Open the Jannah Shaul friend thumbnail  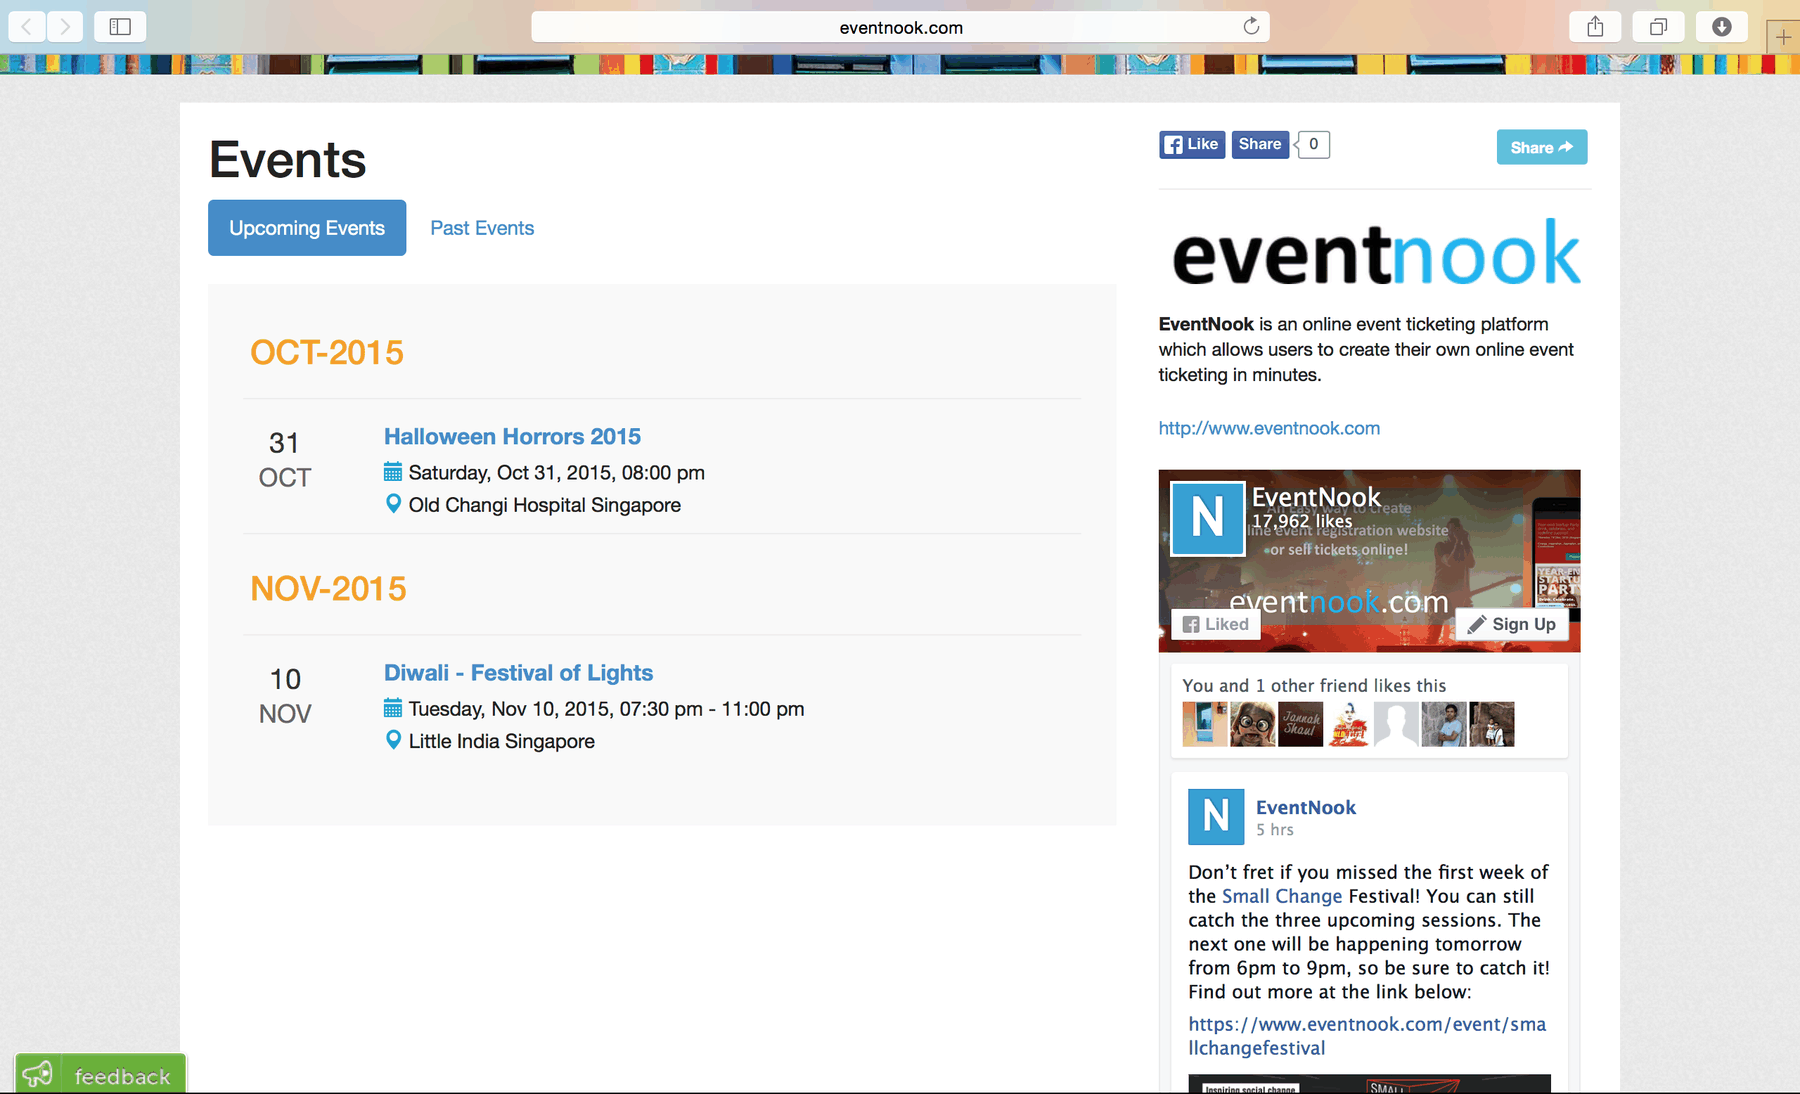1300,724
